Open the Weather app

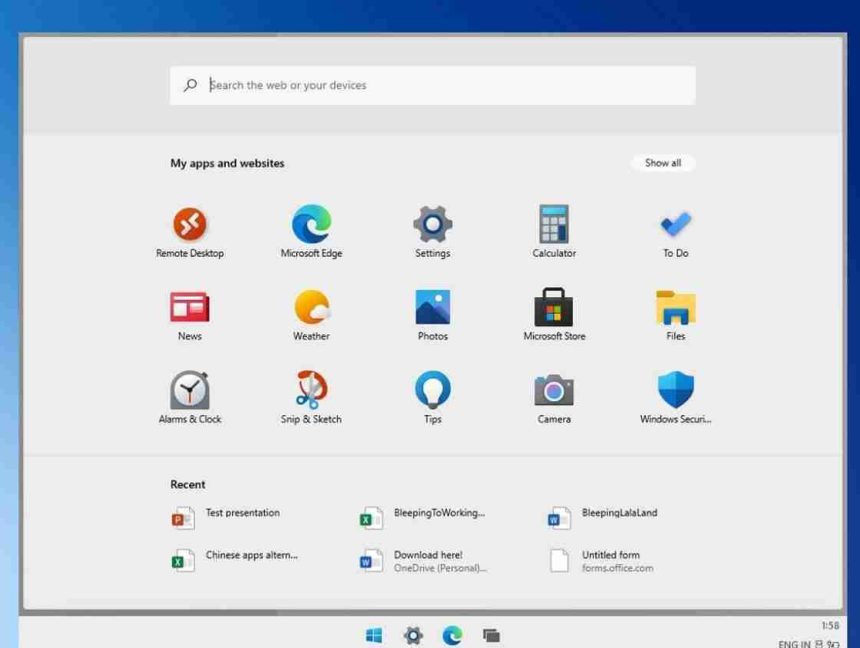pyautogui.click(x=312, y=315)
